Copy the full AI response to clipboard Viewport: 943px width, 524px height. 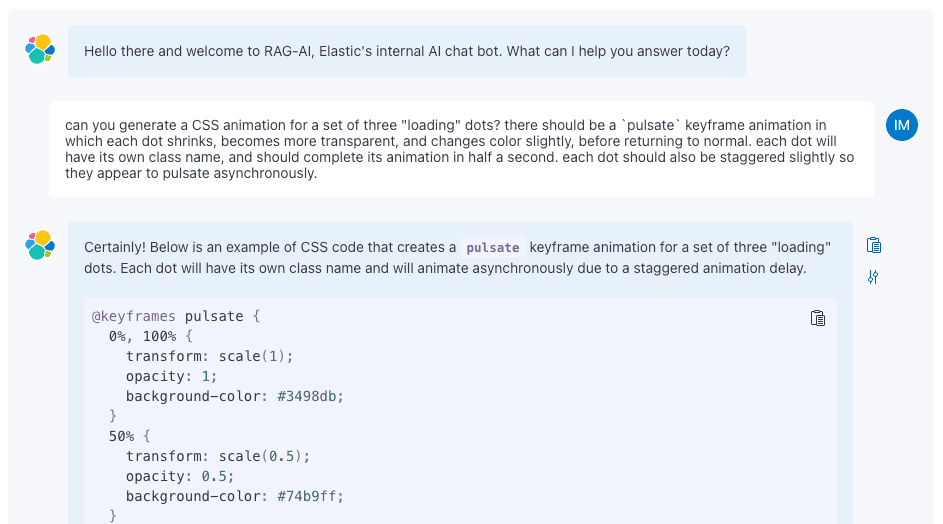(x=874, y=245)
